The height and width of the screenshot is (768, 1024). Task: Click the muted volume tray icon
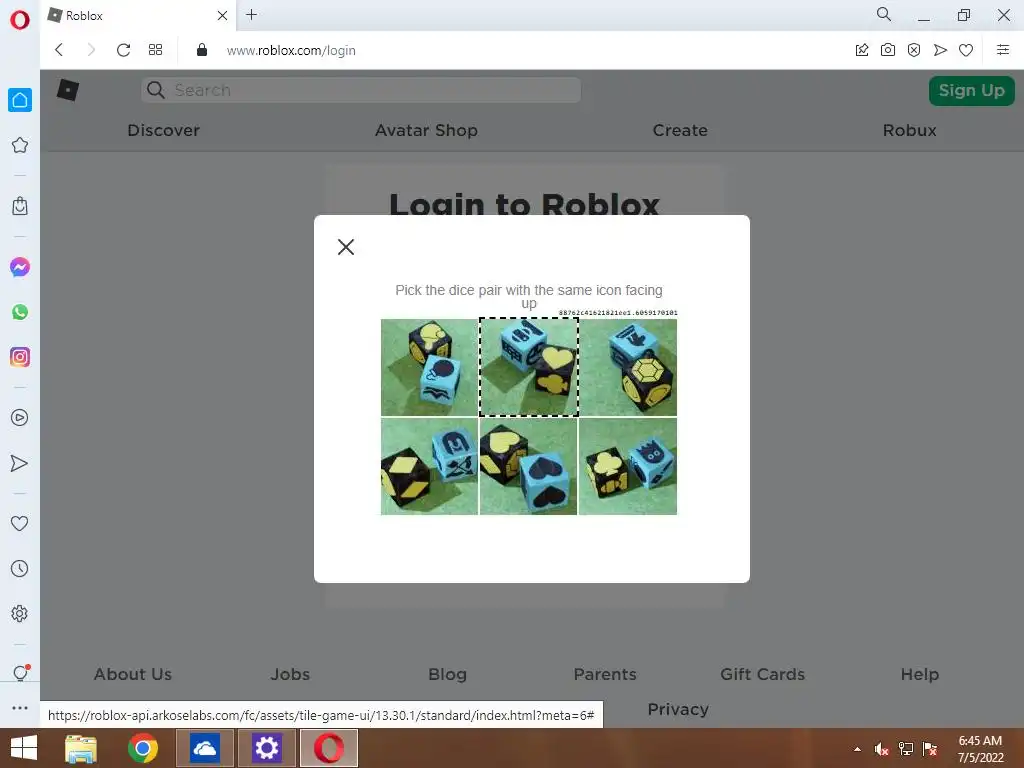[881, 749]
